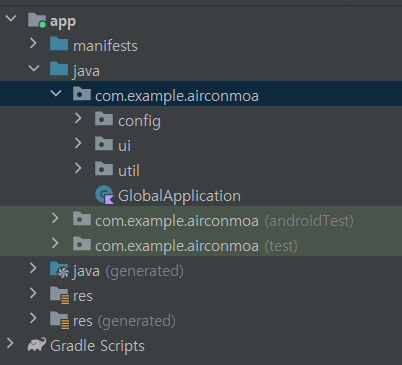402x365 pixels.
Task: Click the res resource folder icon
Action: click(60, 295)
